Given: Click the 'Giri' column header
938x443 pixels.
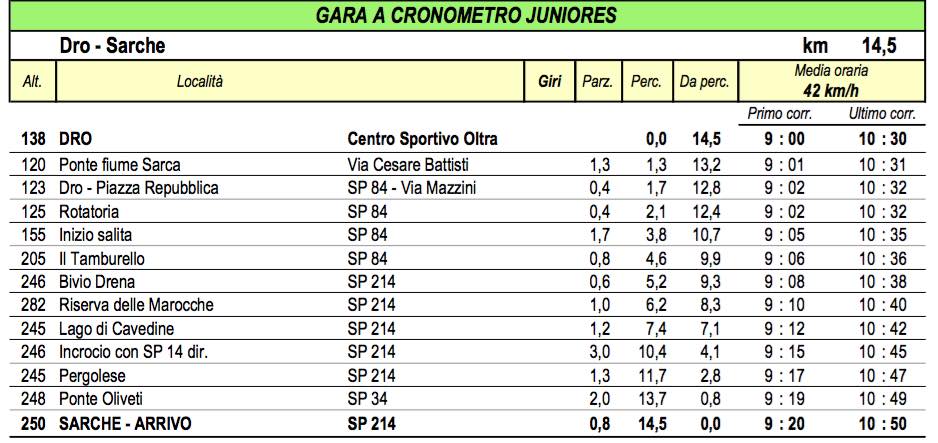Looking at the screenshot, I should [549, 81].
